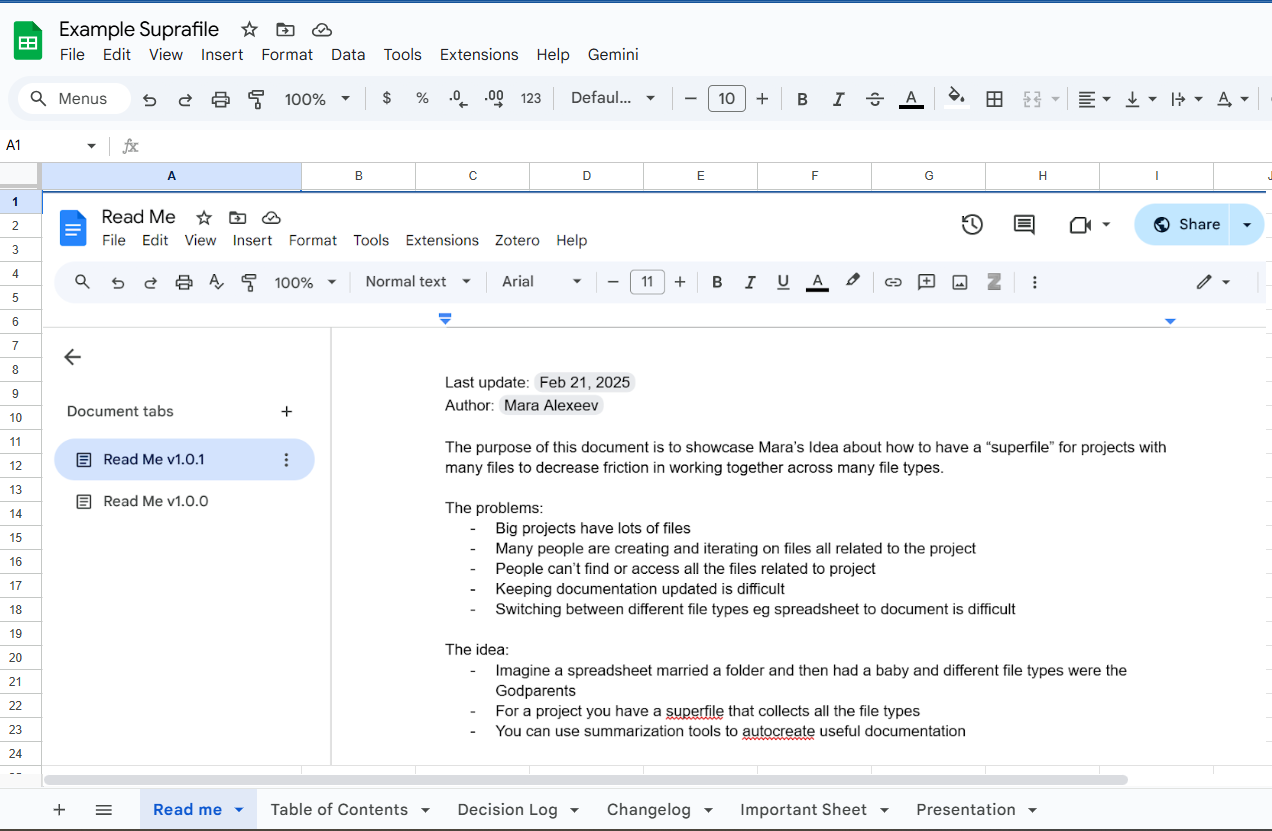Viewport: 1272px width, 831px height.
Task: Toggle bold in the Sheets toolbar
Action: (x=802, y=99)
